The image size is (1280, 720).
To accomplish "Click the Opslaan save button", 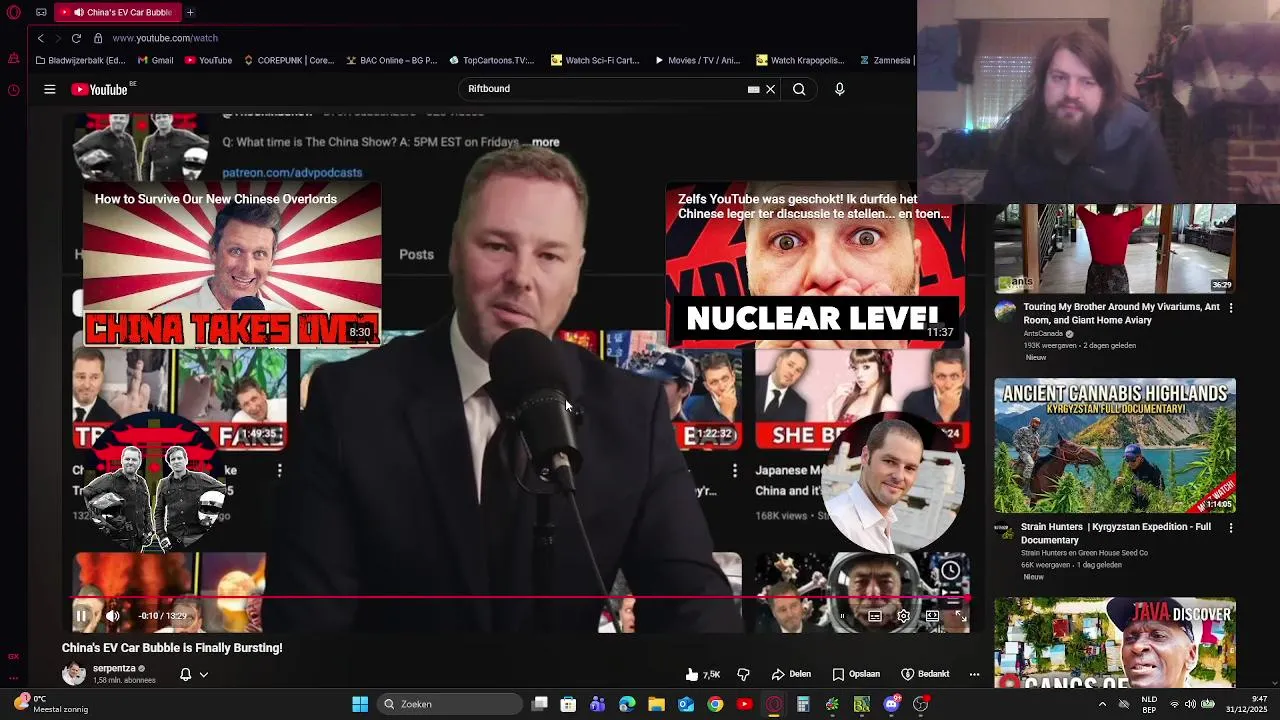I will [856, 674].
